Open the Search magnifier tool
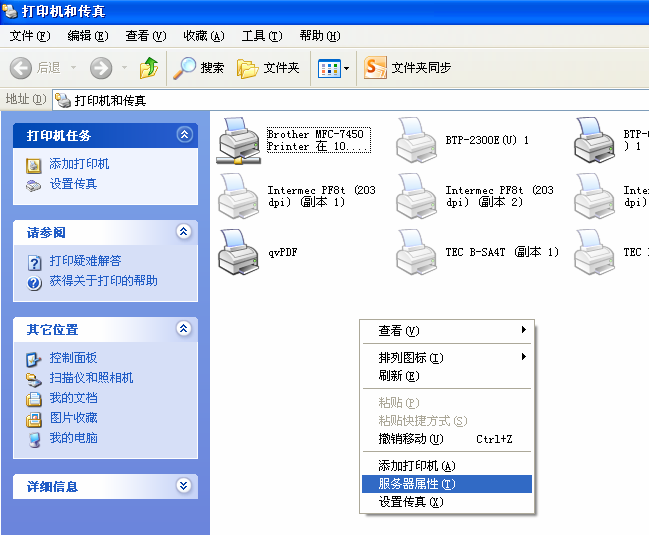Viewport: 650px width, 535px height. 184,68
